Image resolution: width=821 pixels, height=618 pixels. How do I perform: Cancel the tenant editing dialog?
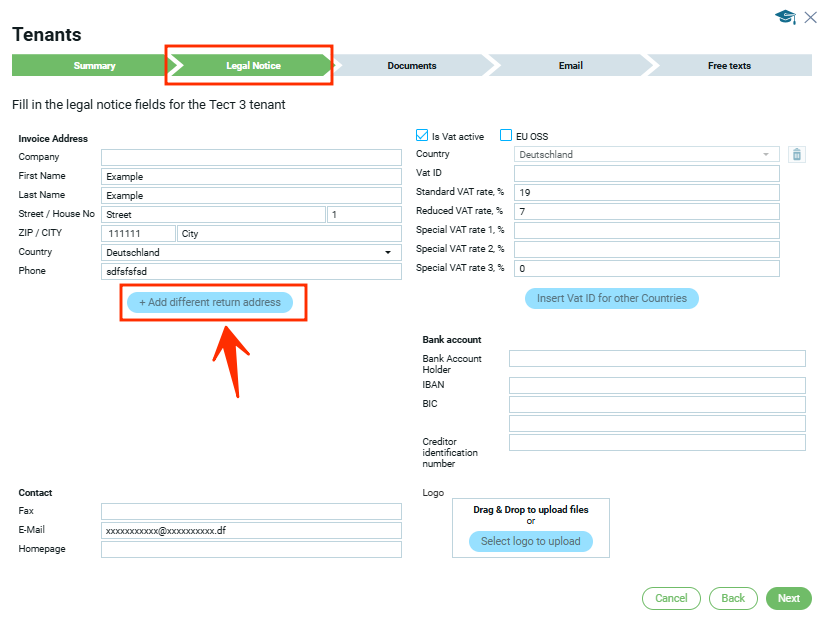pos(671,598)
